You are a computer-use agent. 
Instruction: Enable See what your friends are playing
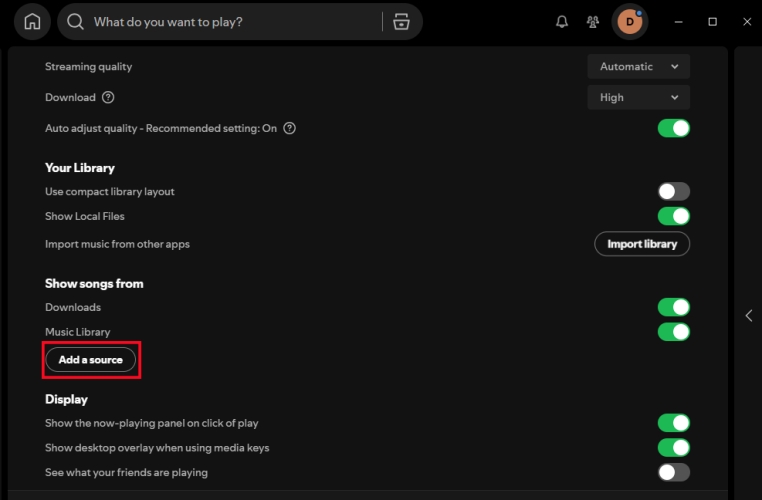pos(674,472)
